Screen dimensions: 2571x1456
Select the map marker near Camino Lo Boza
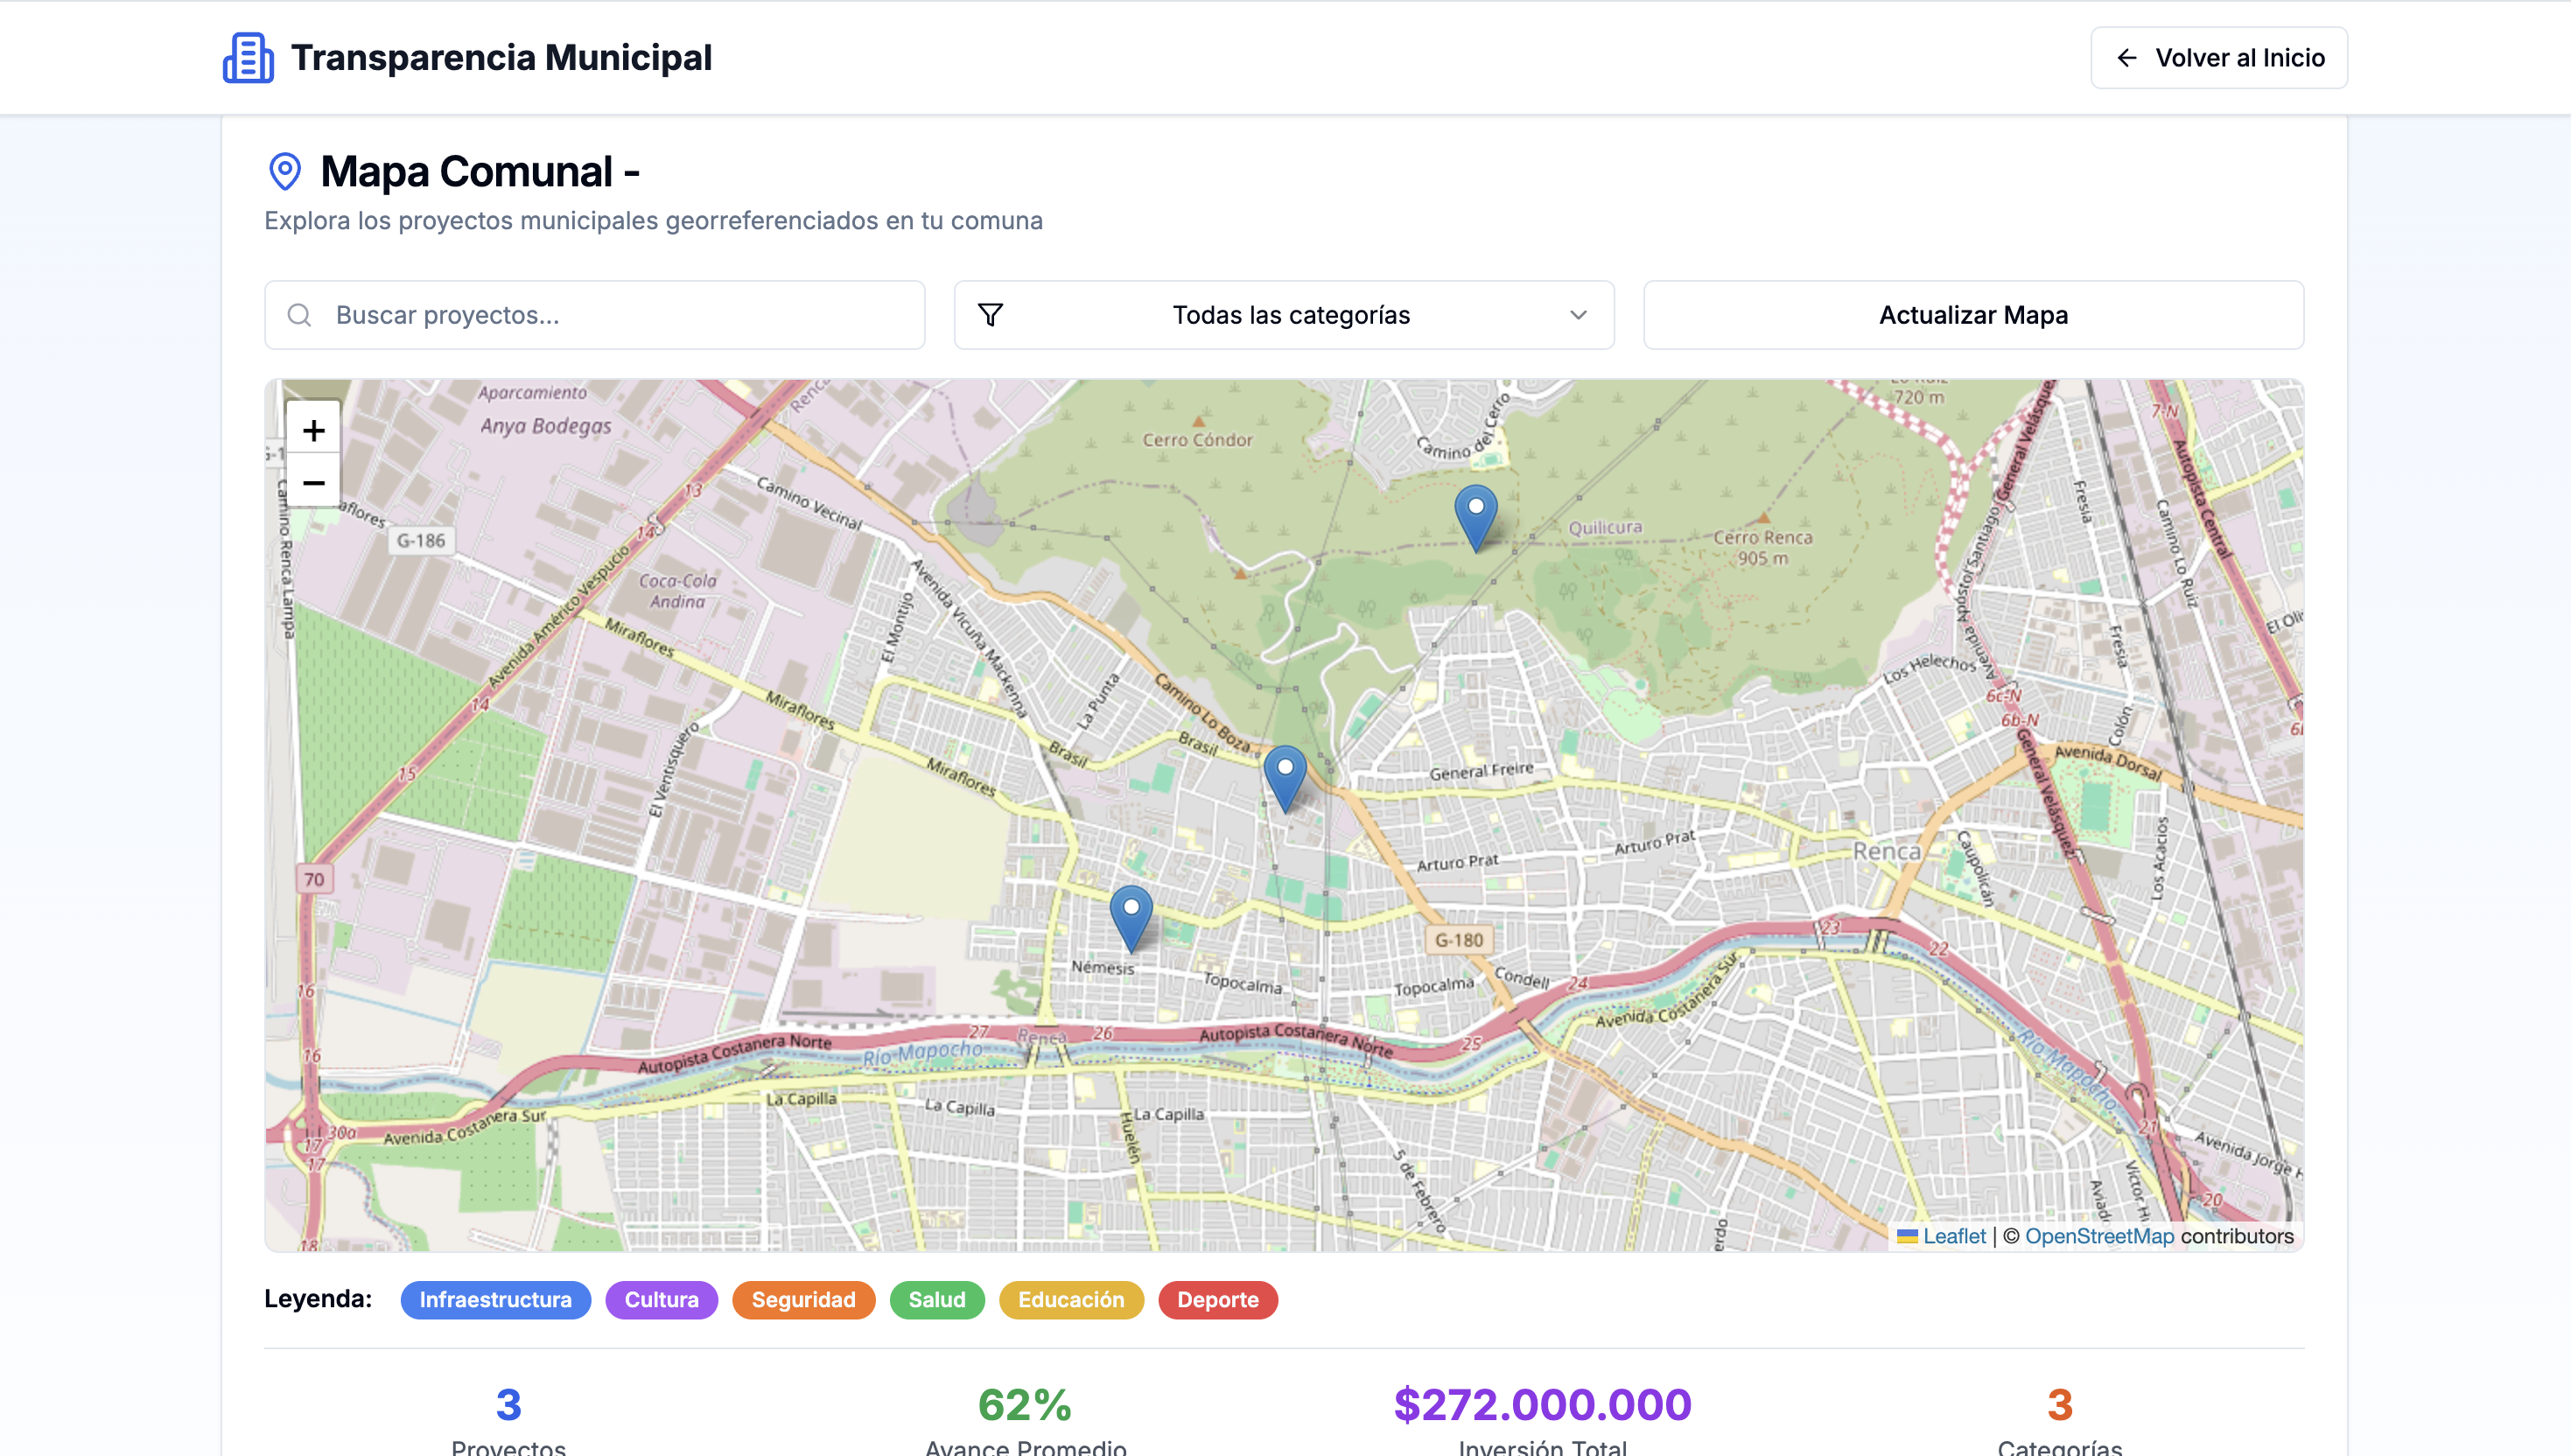(1285, 775)
